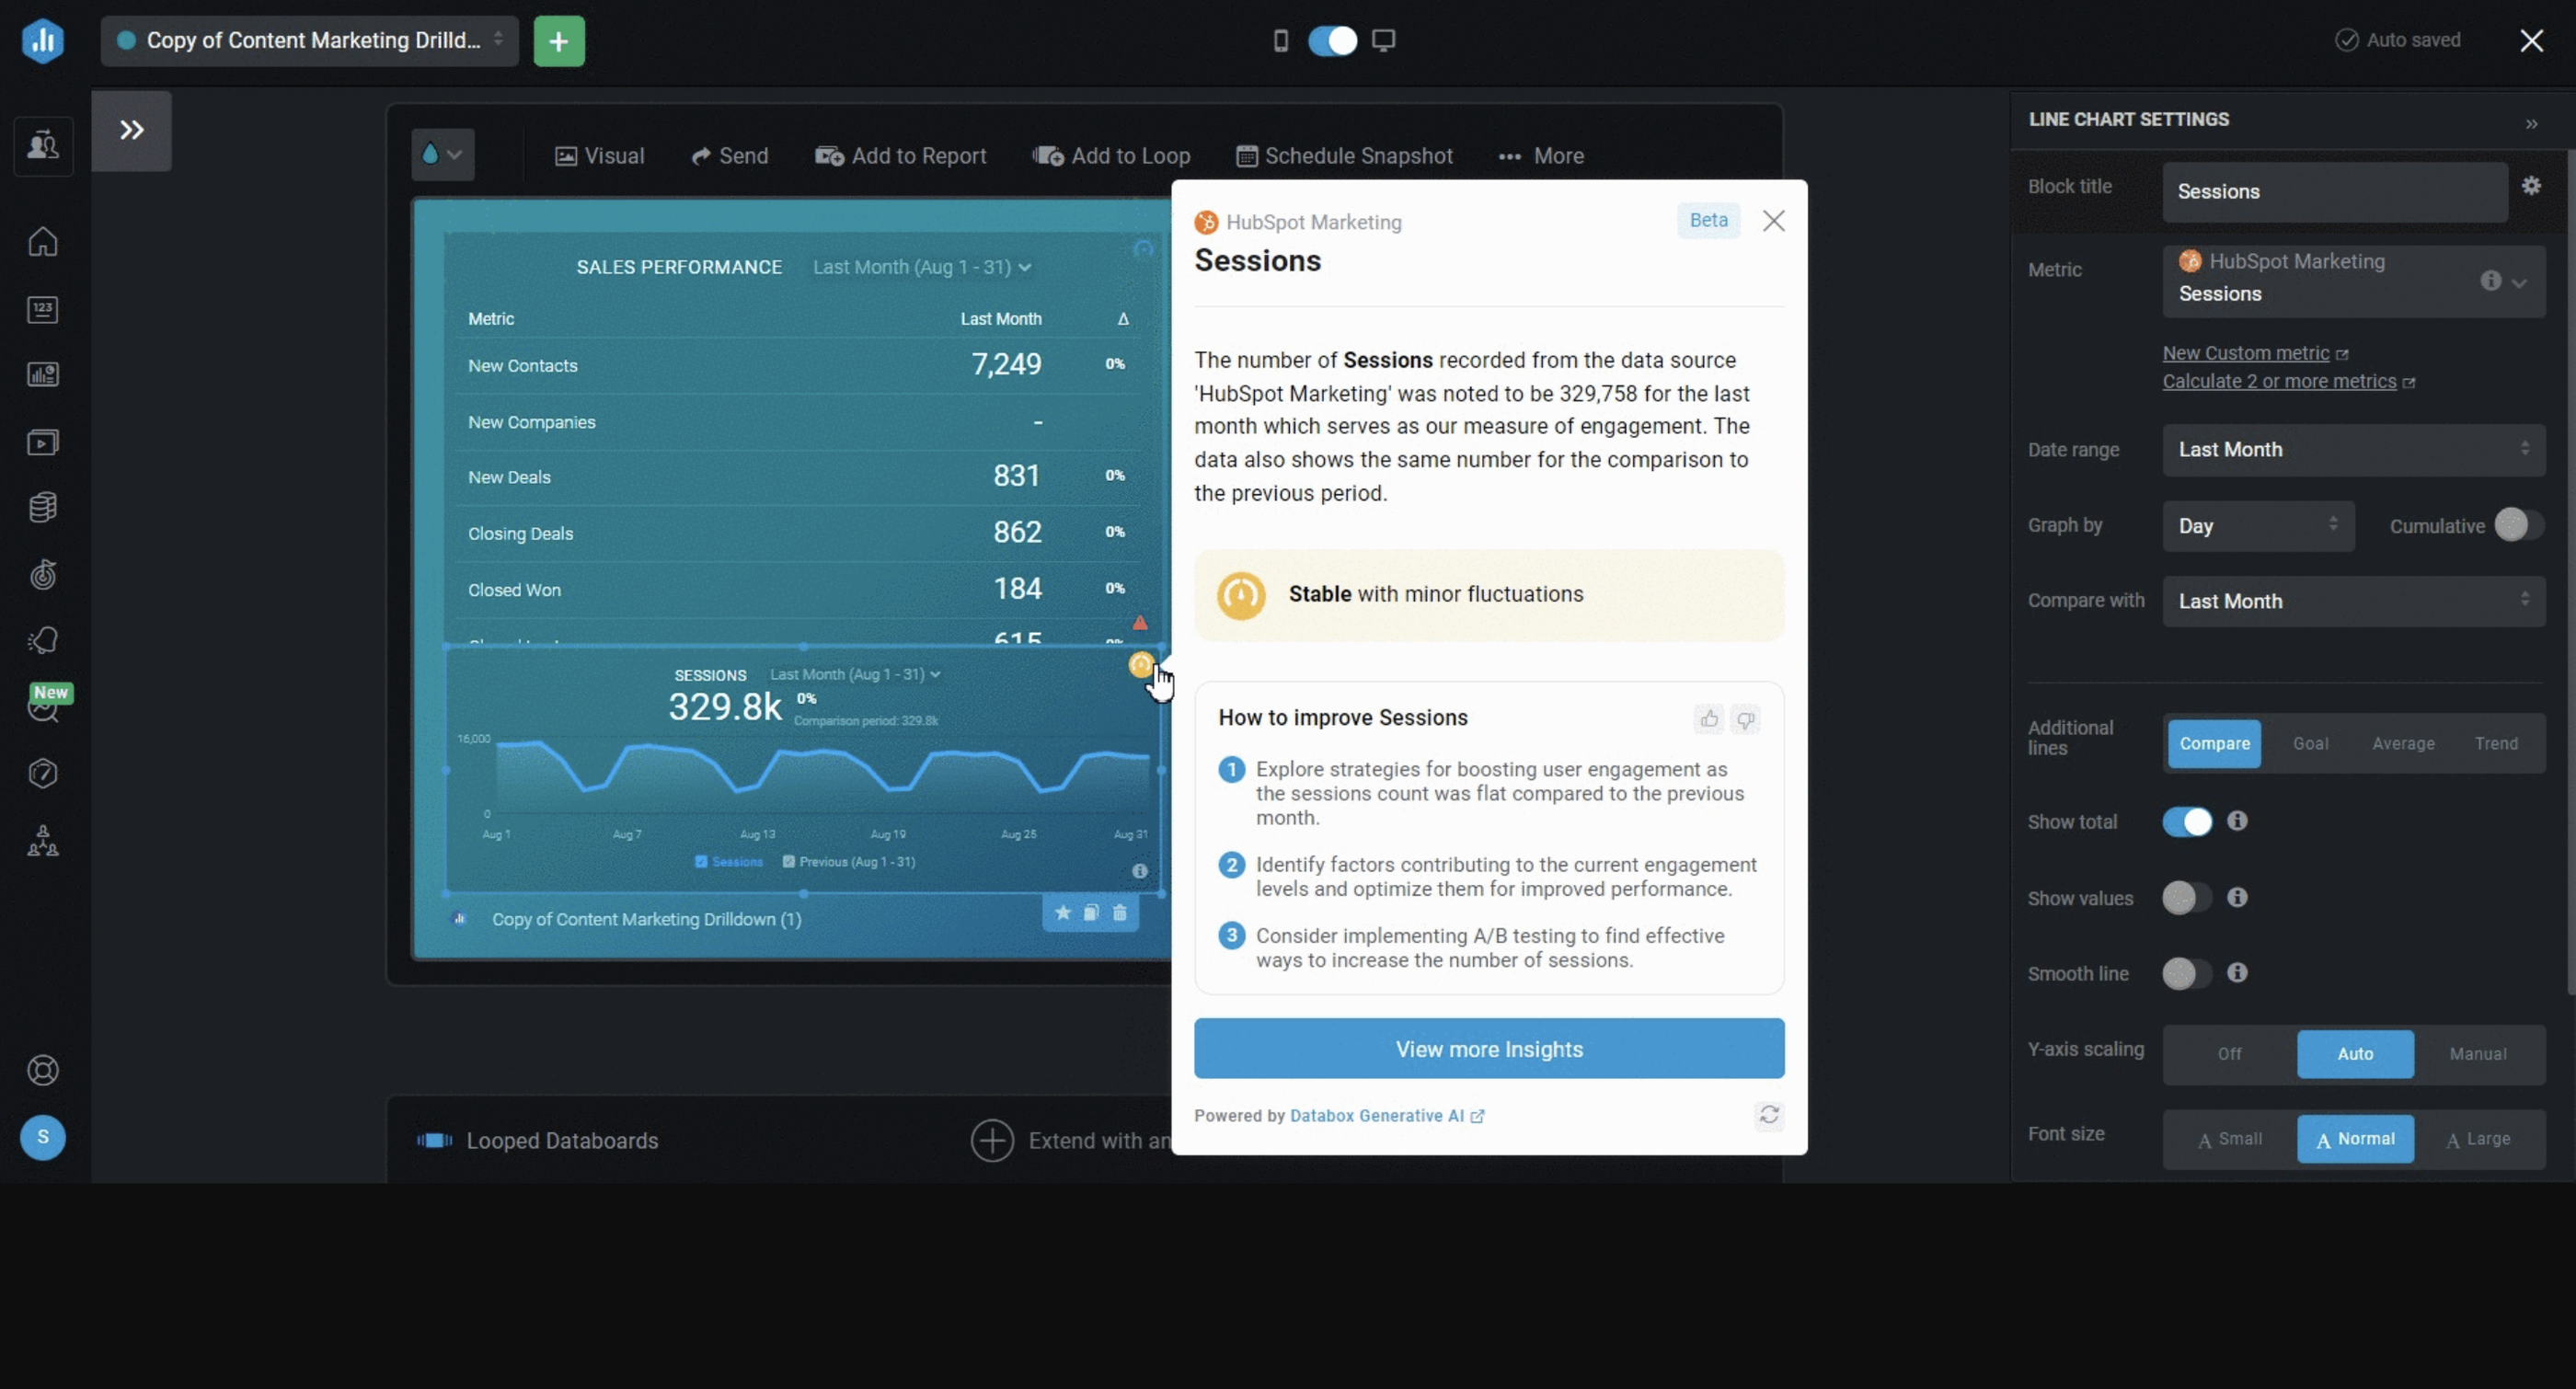Turn on the Cumulative toggle
The image size is (2576, 1389).
coord(2518,525)
